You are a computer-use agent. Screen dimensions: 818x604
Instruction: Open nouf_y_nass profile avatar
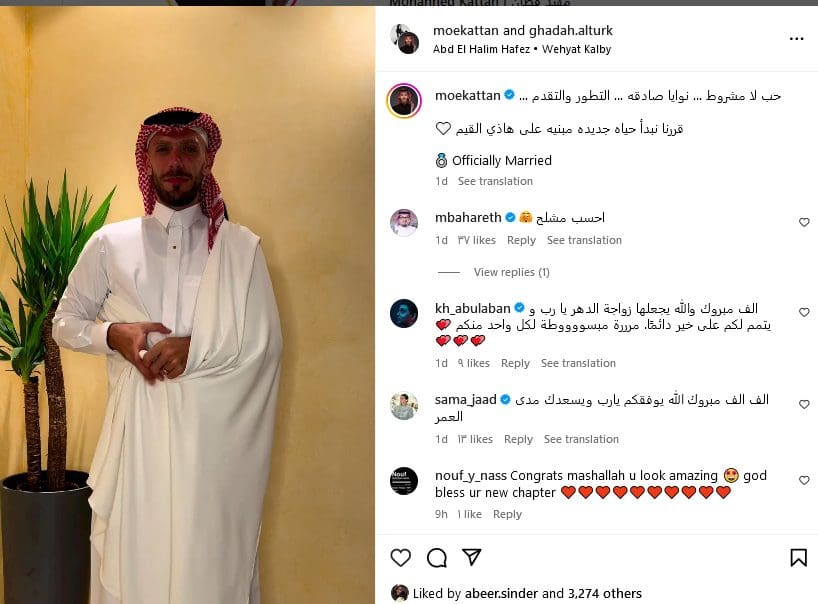point(404,480)
